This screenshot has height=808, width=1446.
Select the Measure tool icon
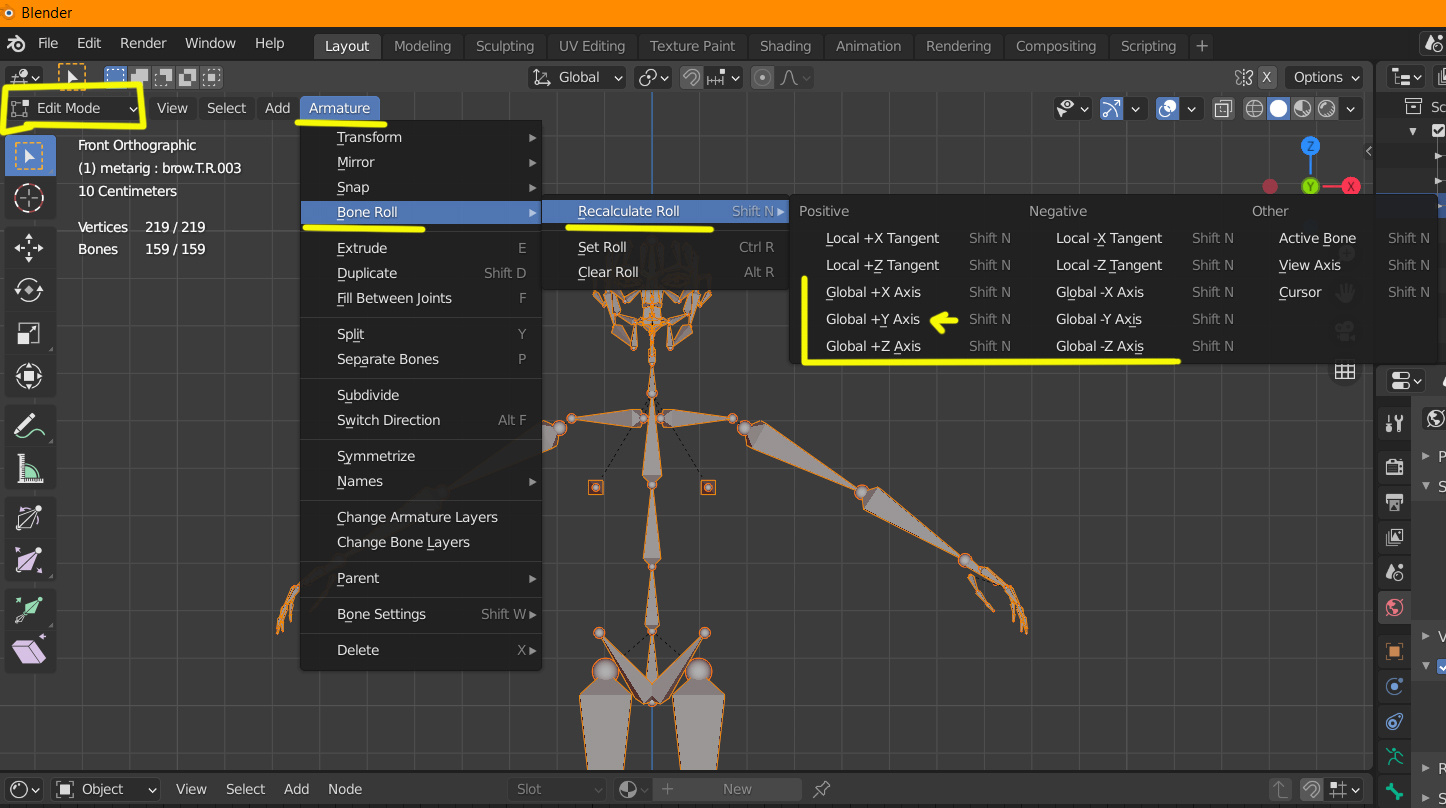pos(28,469)
